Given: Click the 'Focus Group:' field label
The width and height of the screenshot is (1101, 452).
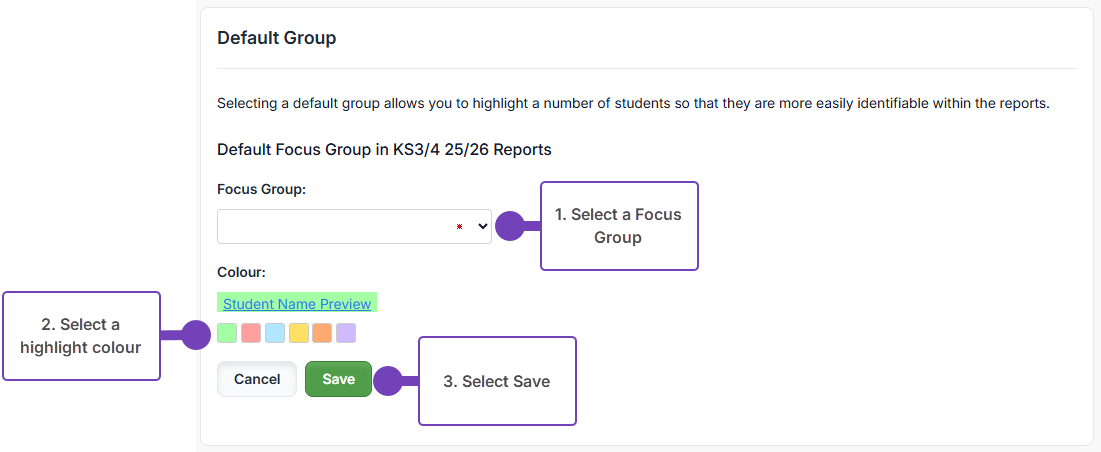Looking at the screenshot, I should point(261,189).
